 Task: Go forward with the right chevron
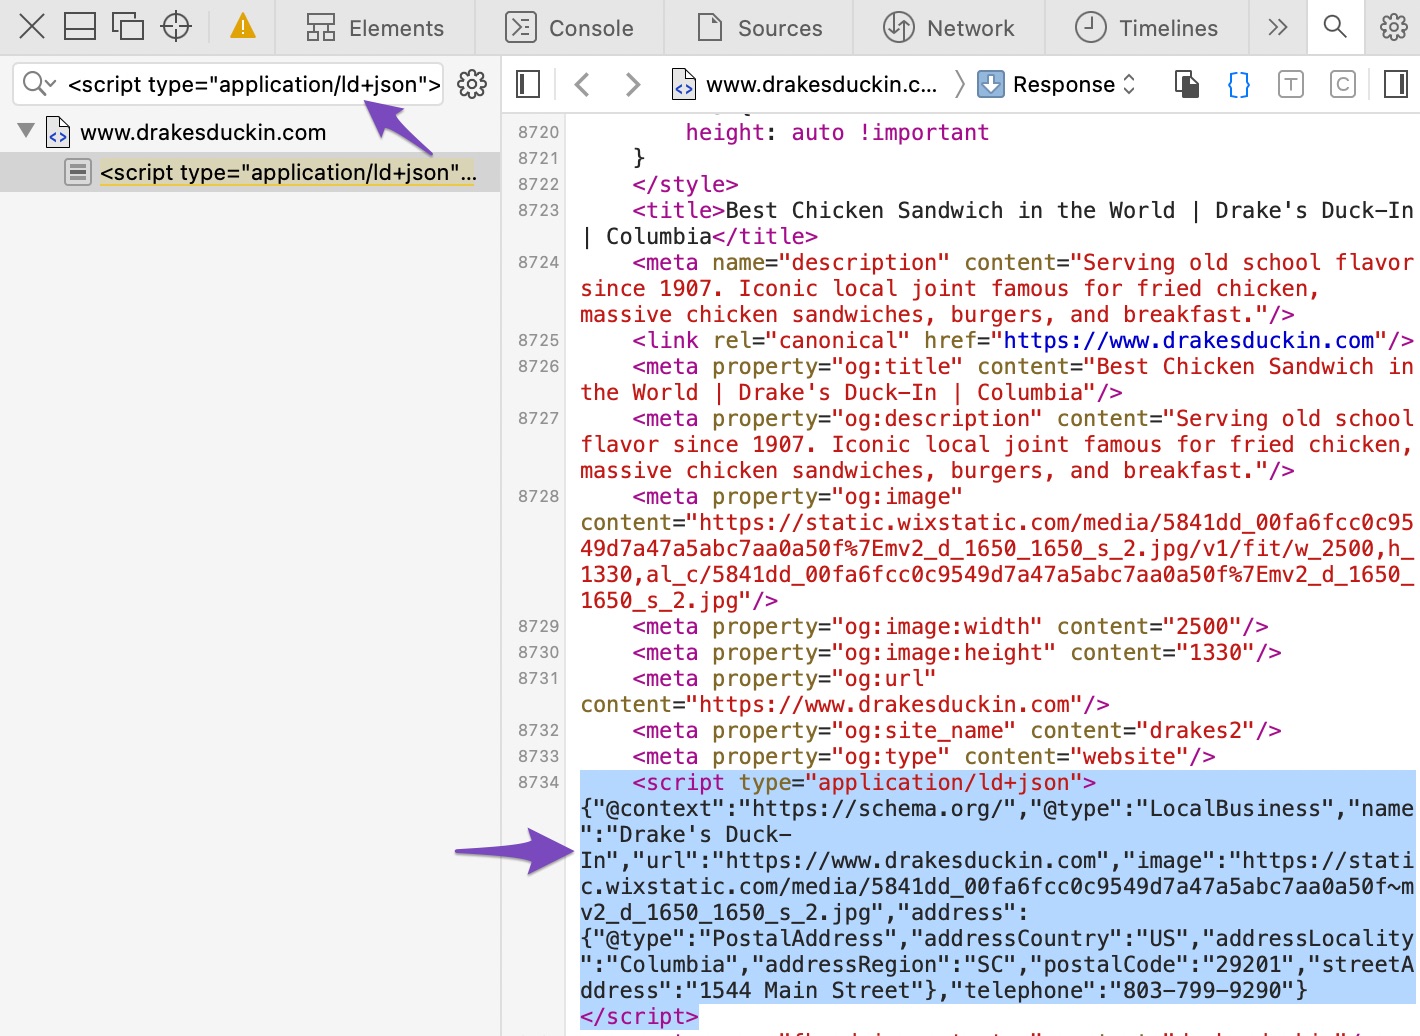(x=632, y=84)
